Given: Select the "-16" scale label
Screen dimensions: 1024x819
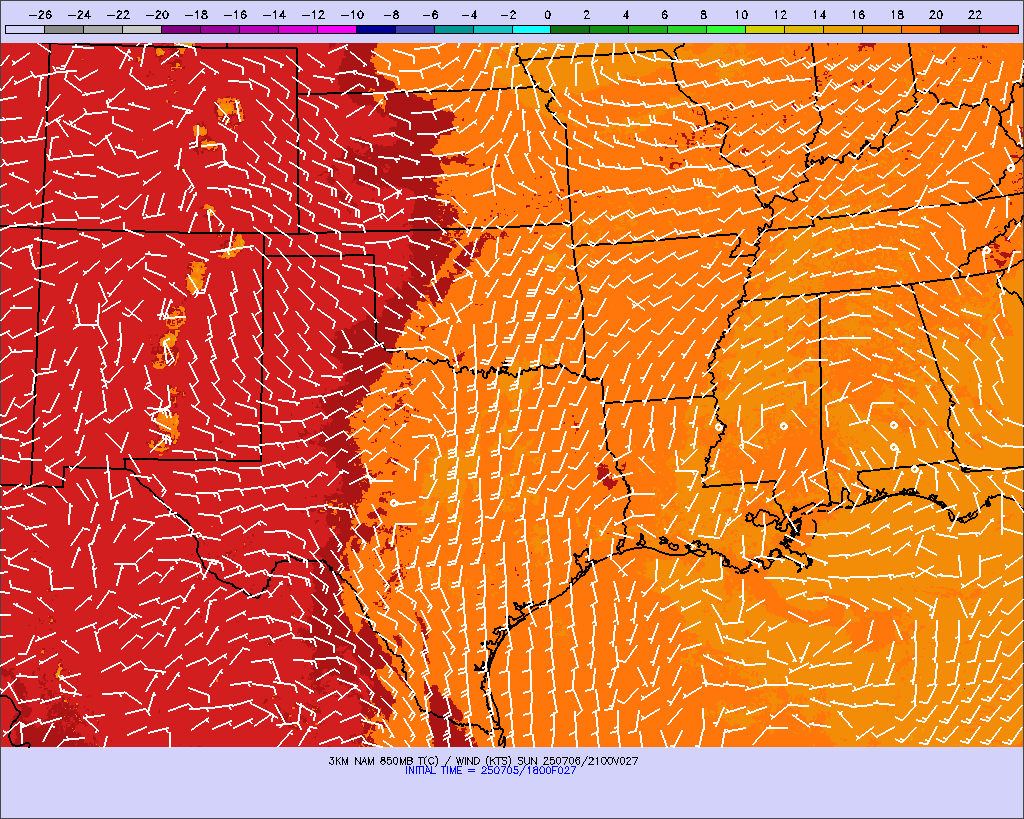Looking at the screenshot, I should click(236, 15).
